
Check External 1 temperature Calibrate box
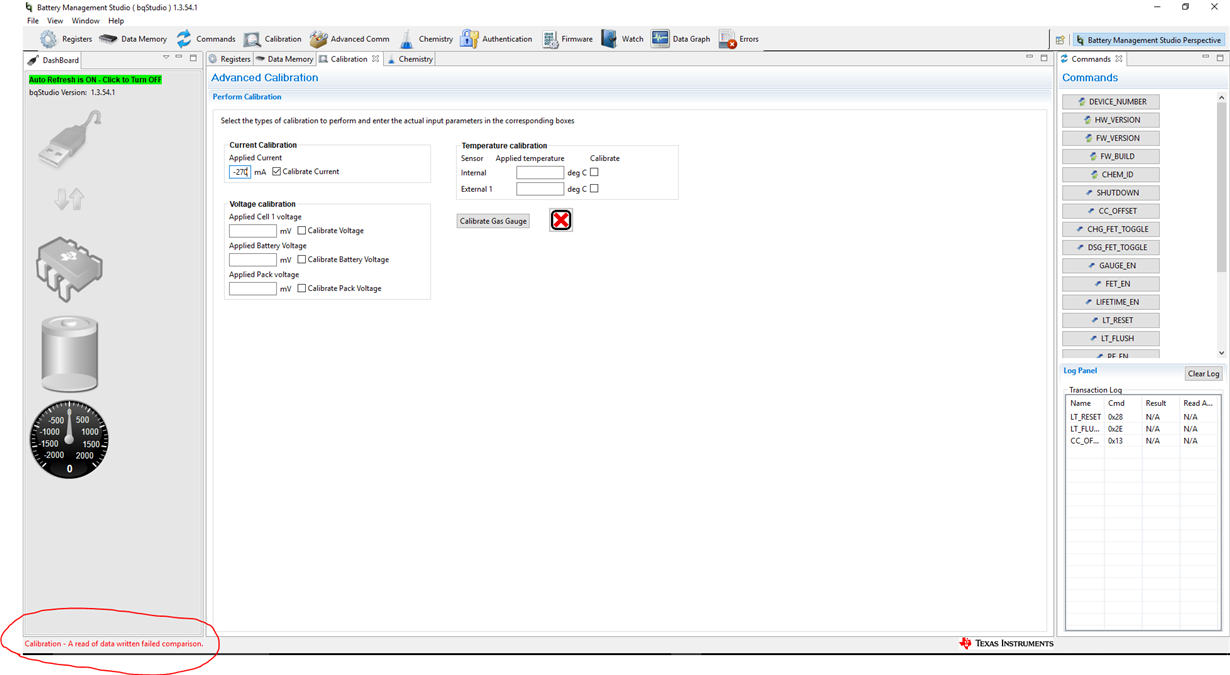tap(594, 188)
